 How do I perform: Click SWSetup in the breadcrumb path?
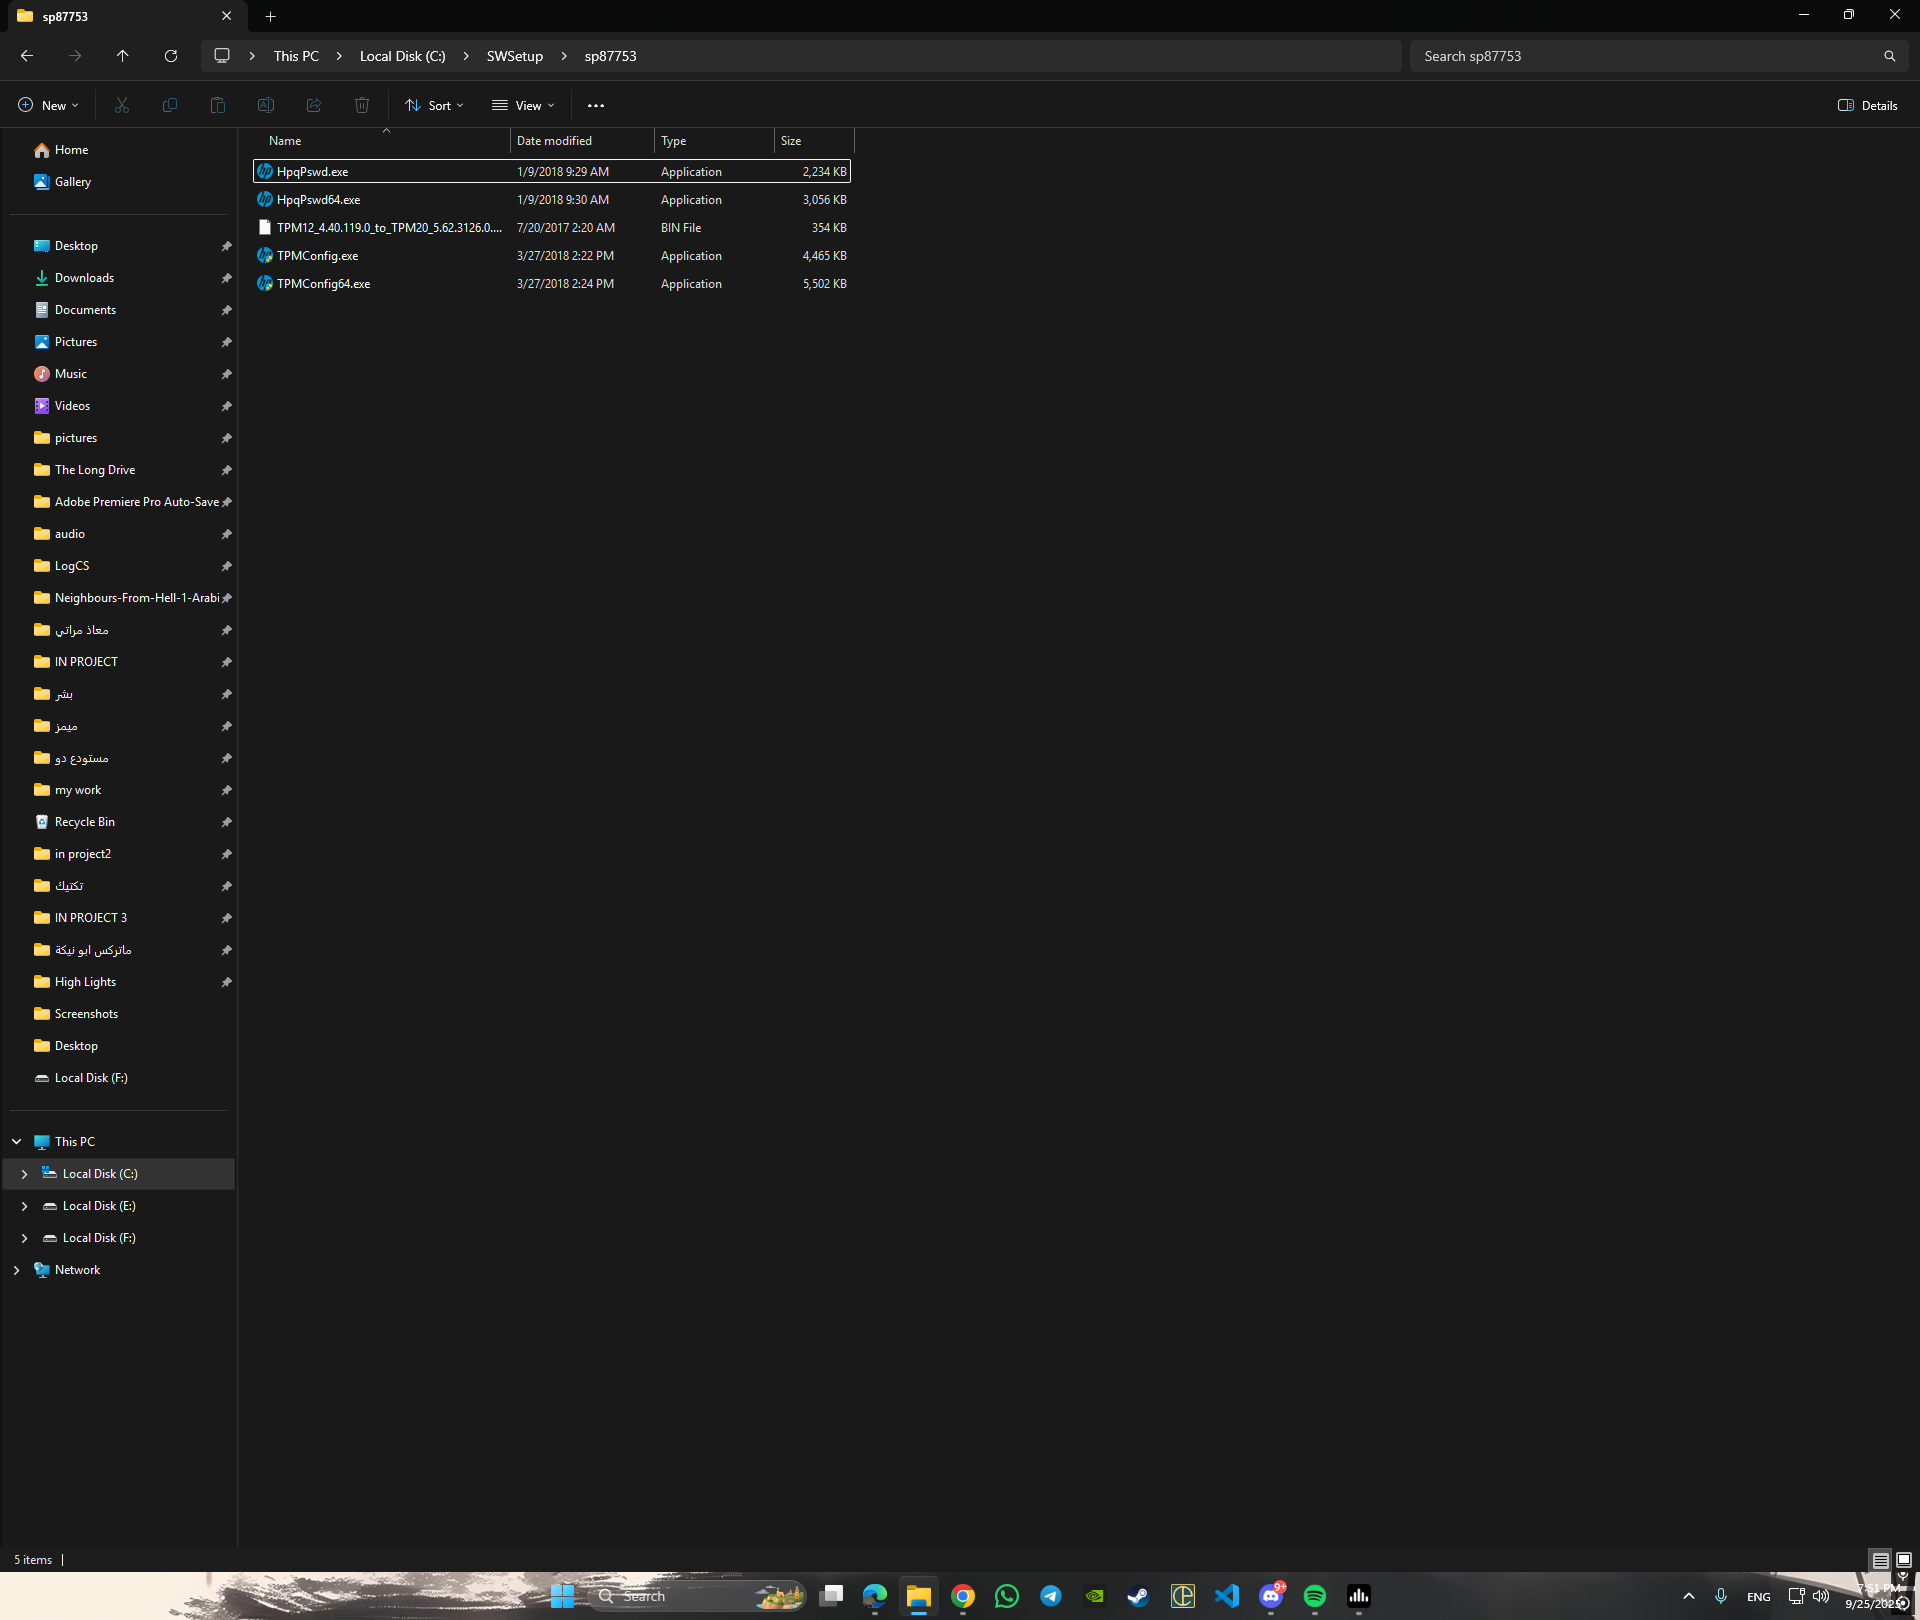[x=515, y=56]
